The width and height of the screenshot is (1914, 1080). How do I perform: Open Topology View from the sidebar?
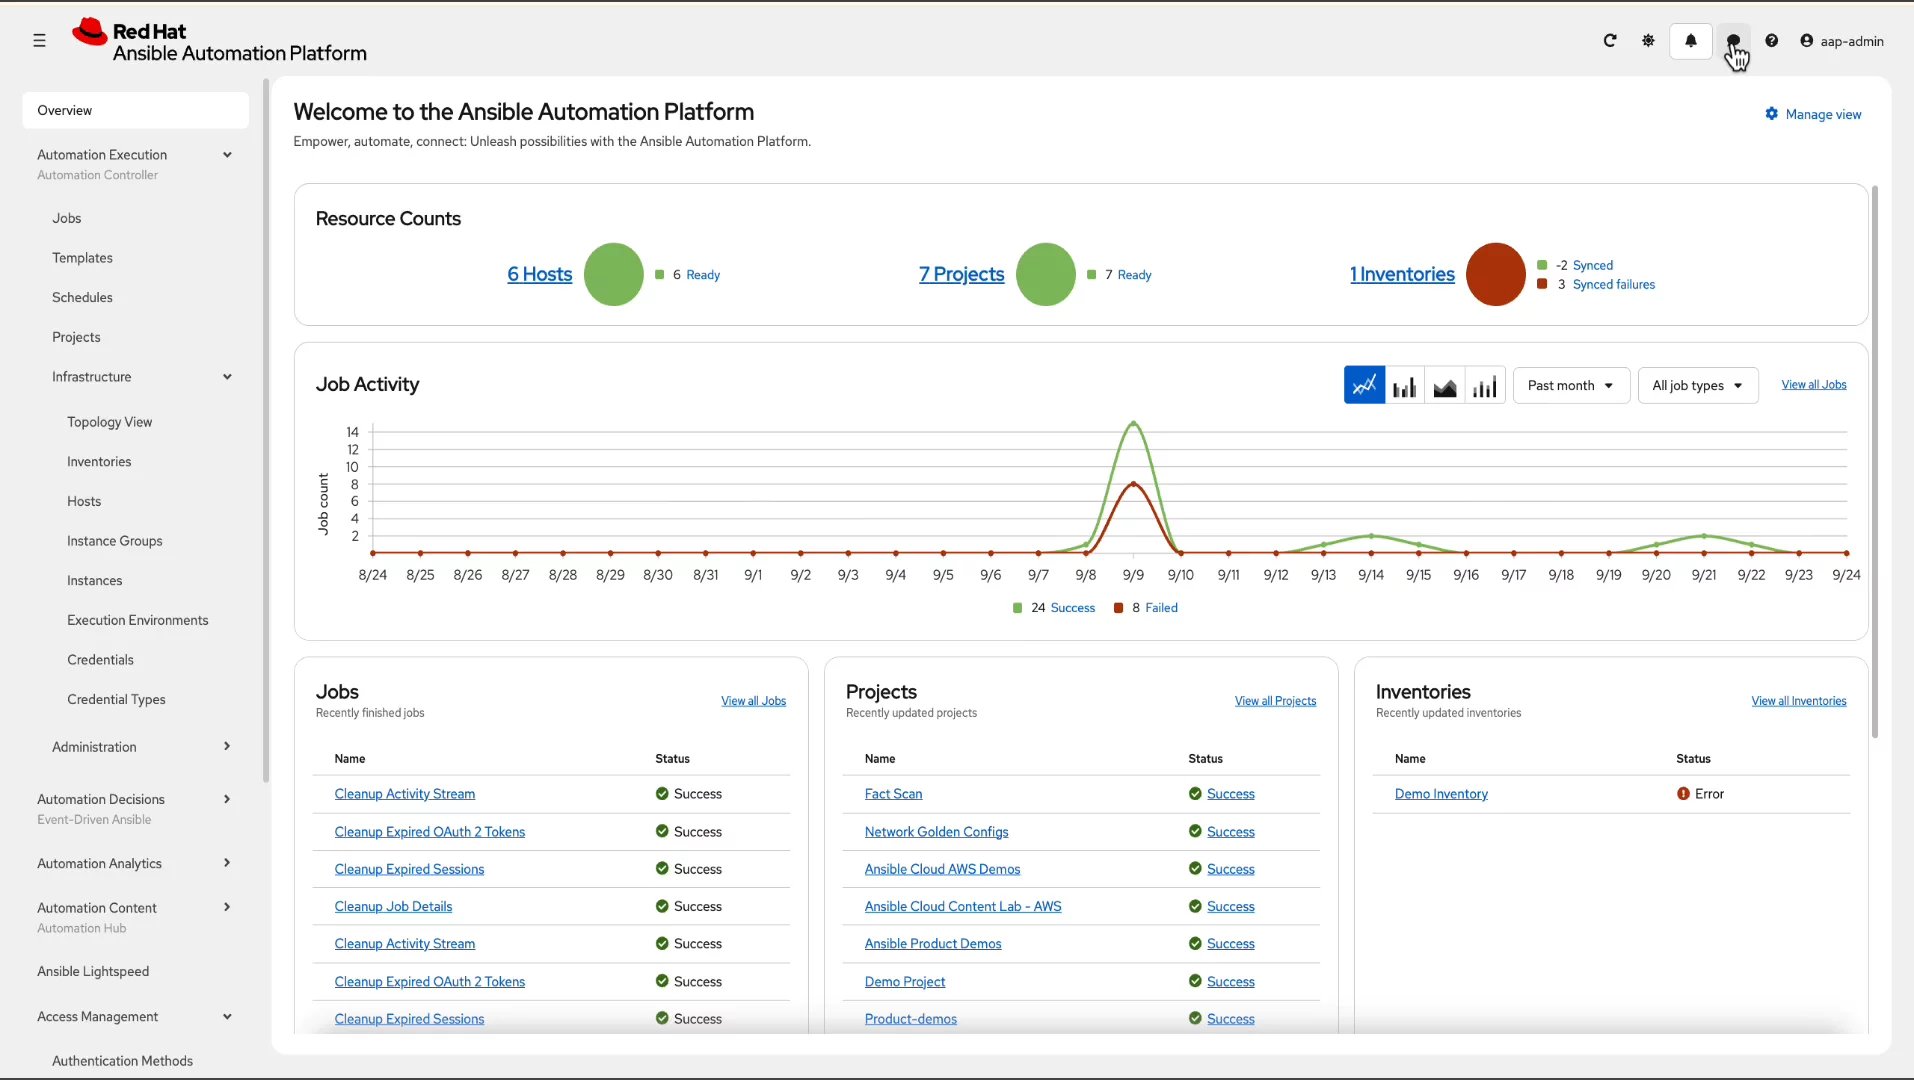point(110,421)
